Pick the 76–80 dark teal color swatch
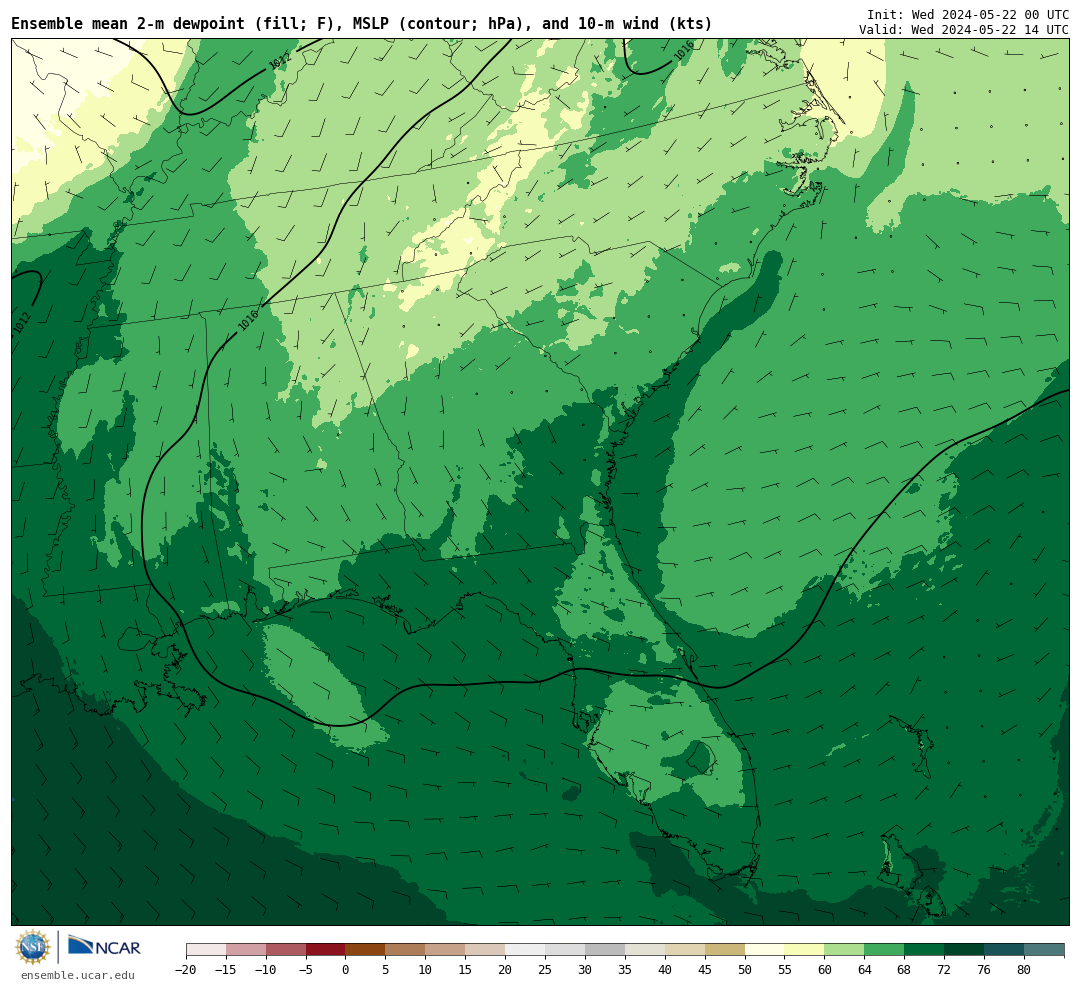The height and width of the screenshot is (988, 1080). [x=1004, y=950]
